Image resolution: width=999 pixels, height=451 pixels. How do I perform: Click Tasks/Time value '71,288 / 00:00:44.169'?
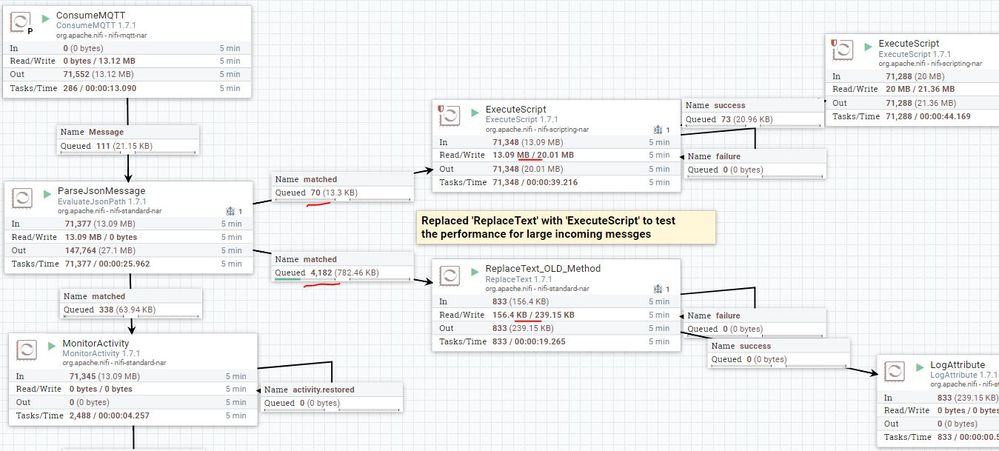[928, 116]
